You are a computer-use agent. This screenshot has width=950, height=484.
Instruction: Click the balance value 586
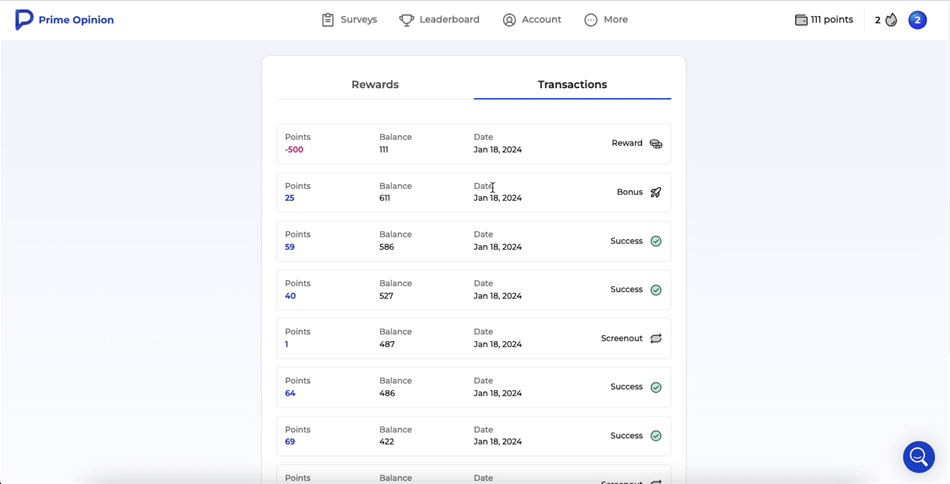[x=387, y=247]
